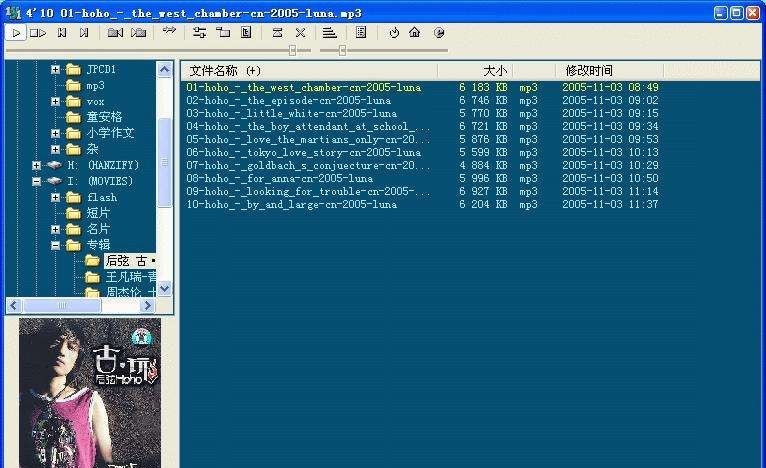
Task: Collapse the I: (MOVIES) drive node
Action: 37,181
